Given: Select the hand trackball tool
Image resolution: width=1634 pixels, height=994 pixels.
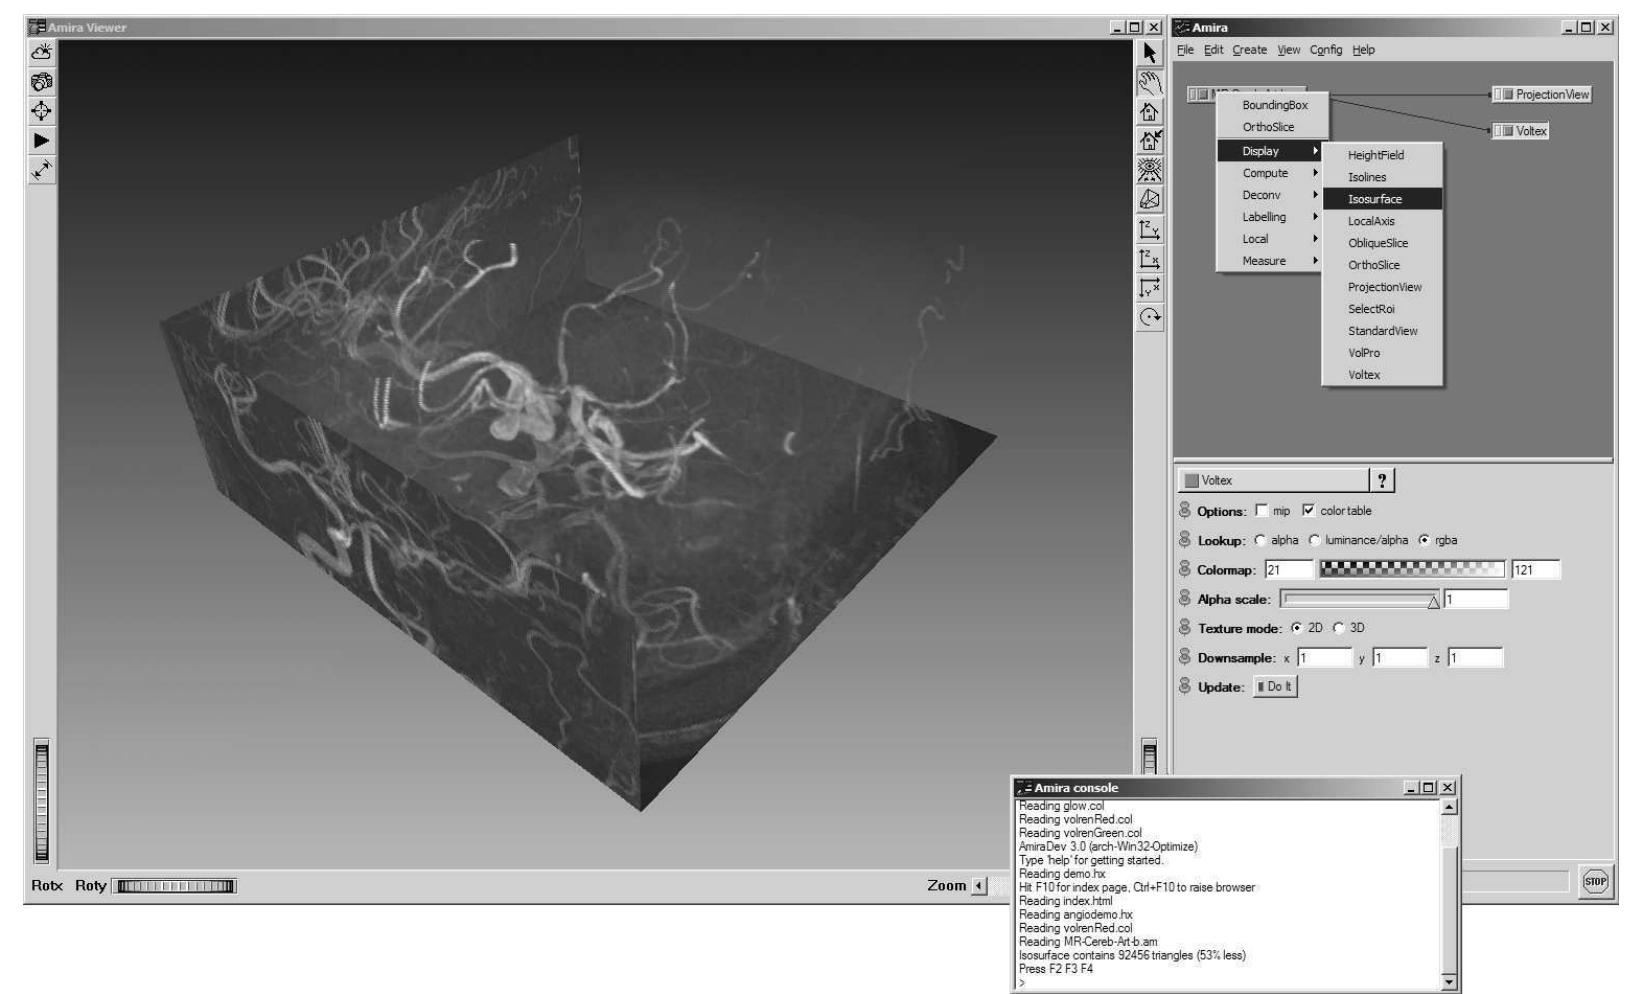Looking at the screenshot, I should [x=1150, y=83].
